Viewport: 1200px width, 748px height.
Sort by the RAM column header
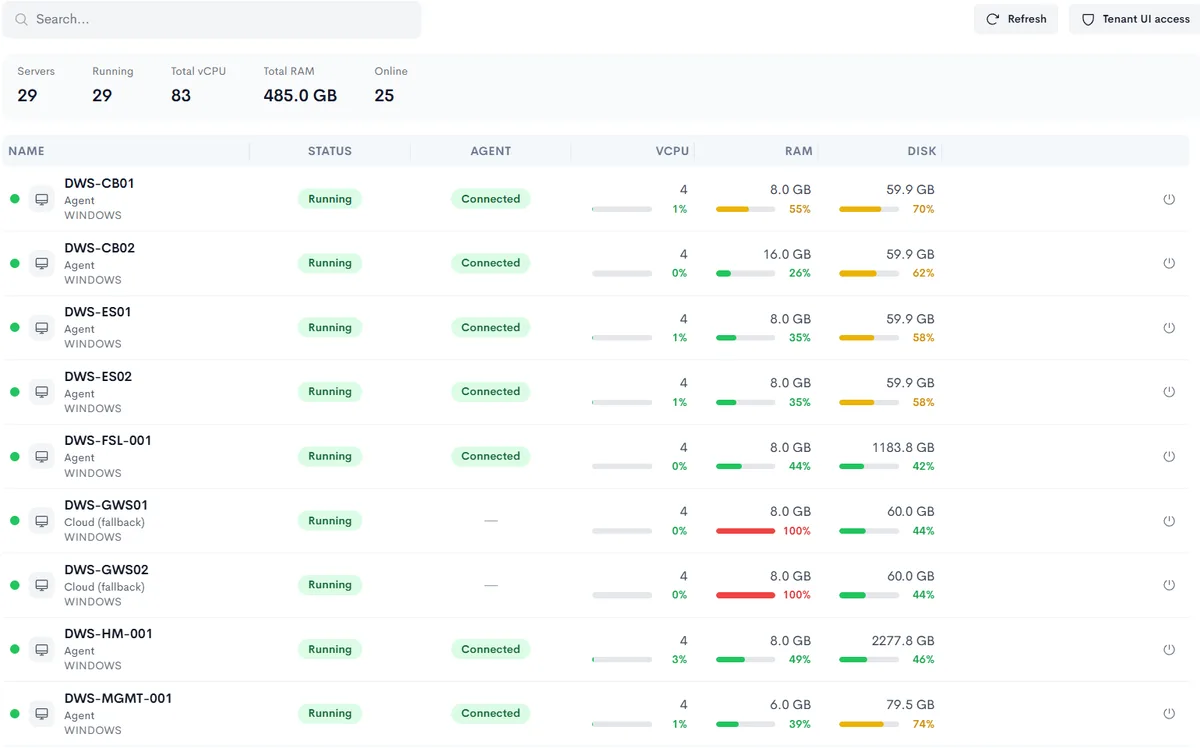[x=799, y=151]
